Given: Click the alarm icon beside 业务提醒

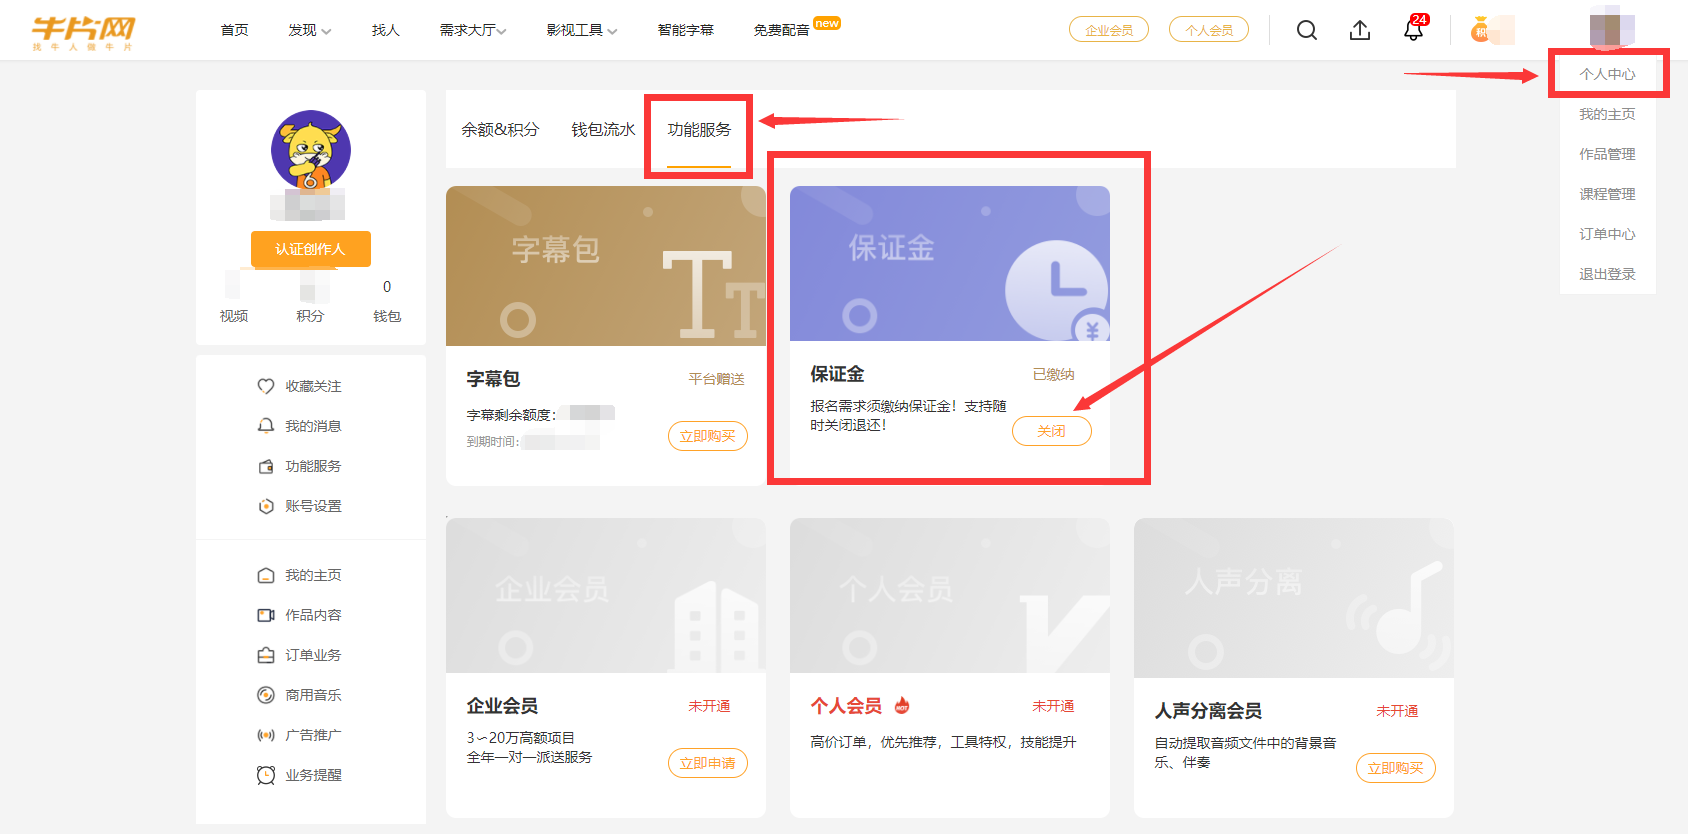Looking at the screenshot, I should click(x=265, y=775).
